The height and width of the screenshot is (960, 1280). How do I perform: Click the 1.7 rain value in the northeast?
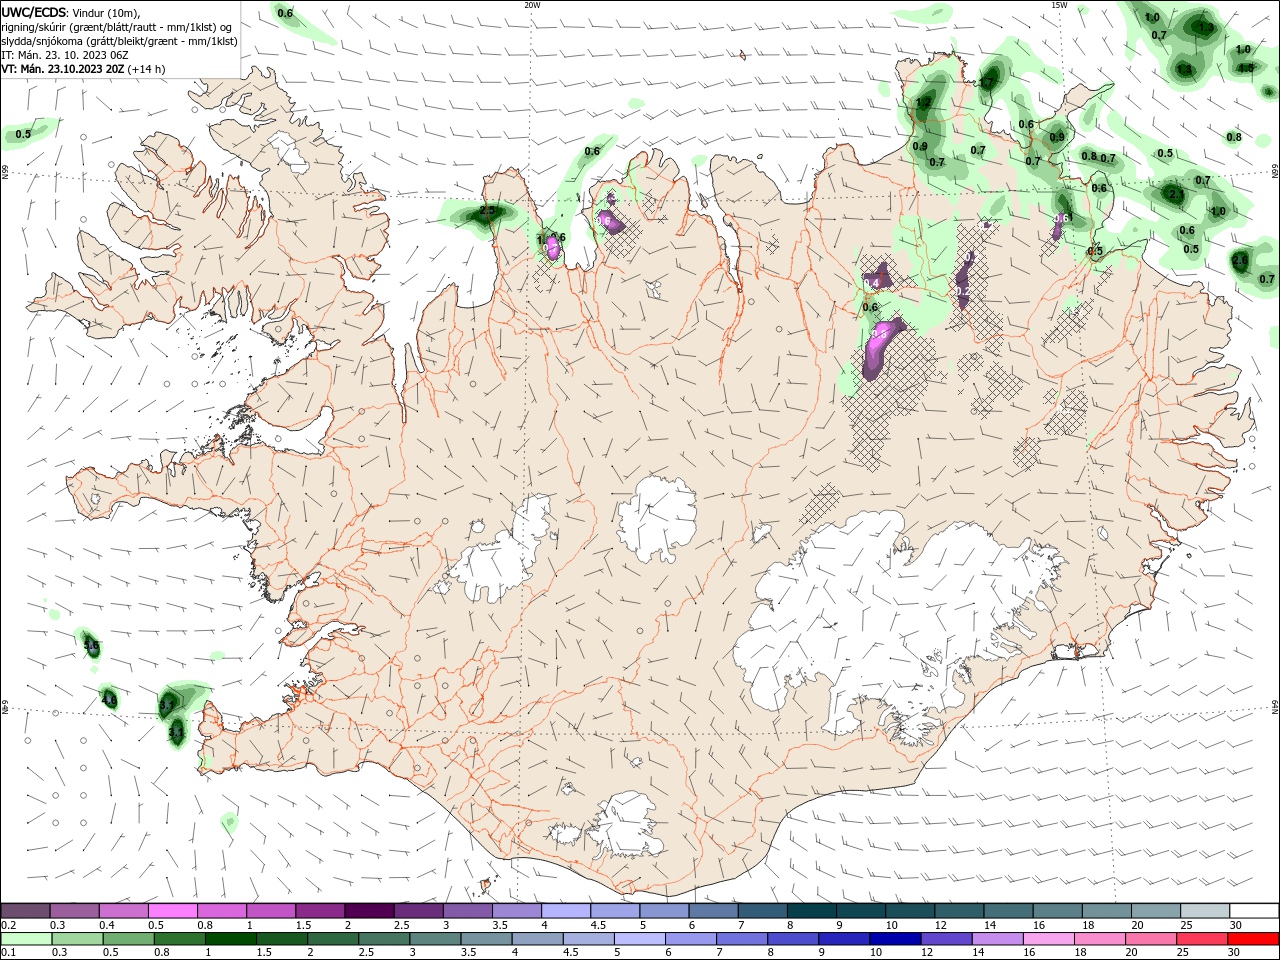pos(988,83)
